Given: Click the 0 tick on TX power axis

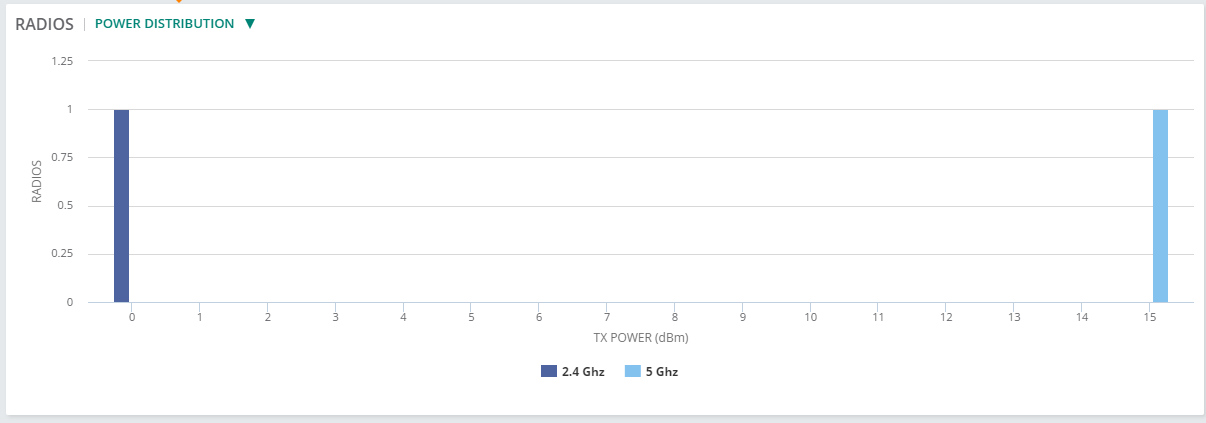Looking at the screenshot, I should click(131, 317).
